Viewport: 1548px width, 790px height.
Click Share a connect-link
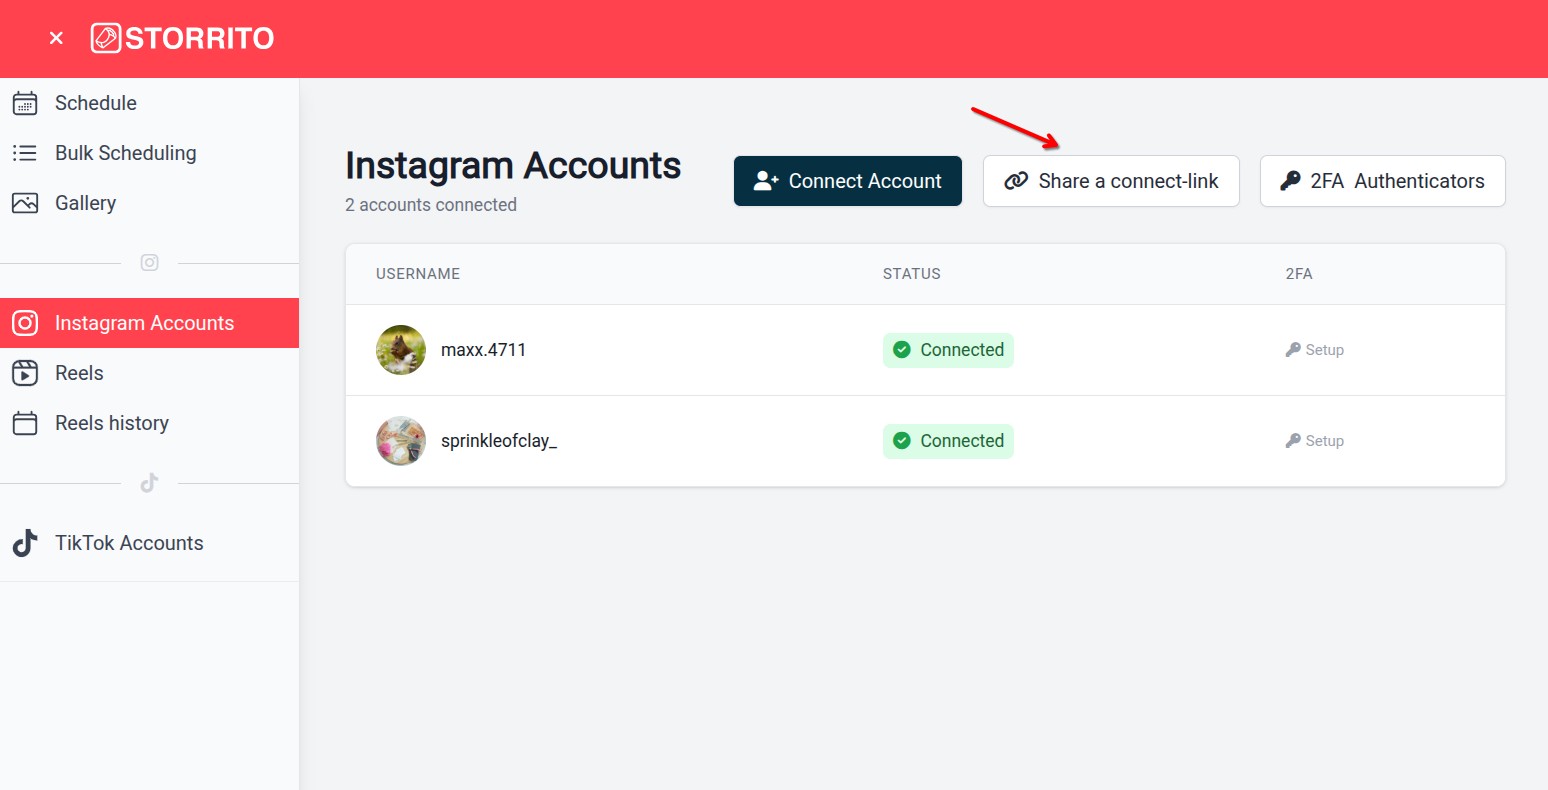(1110, 181)
